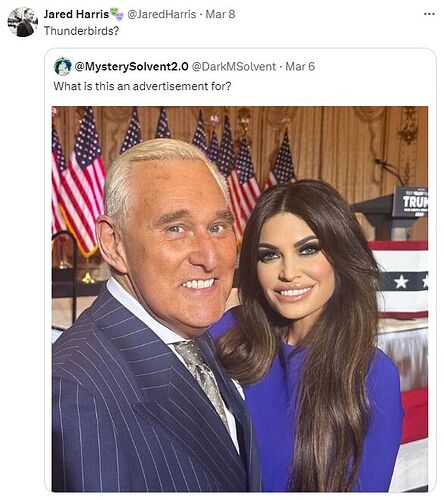
Task: Click the 'Thunderbirds?' tweet text
Action: 81,31
